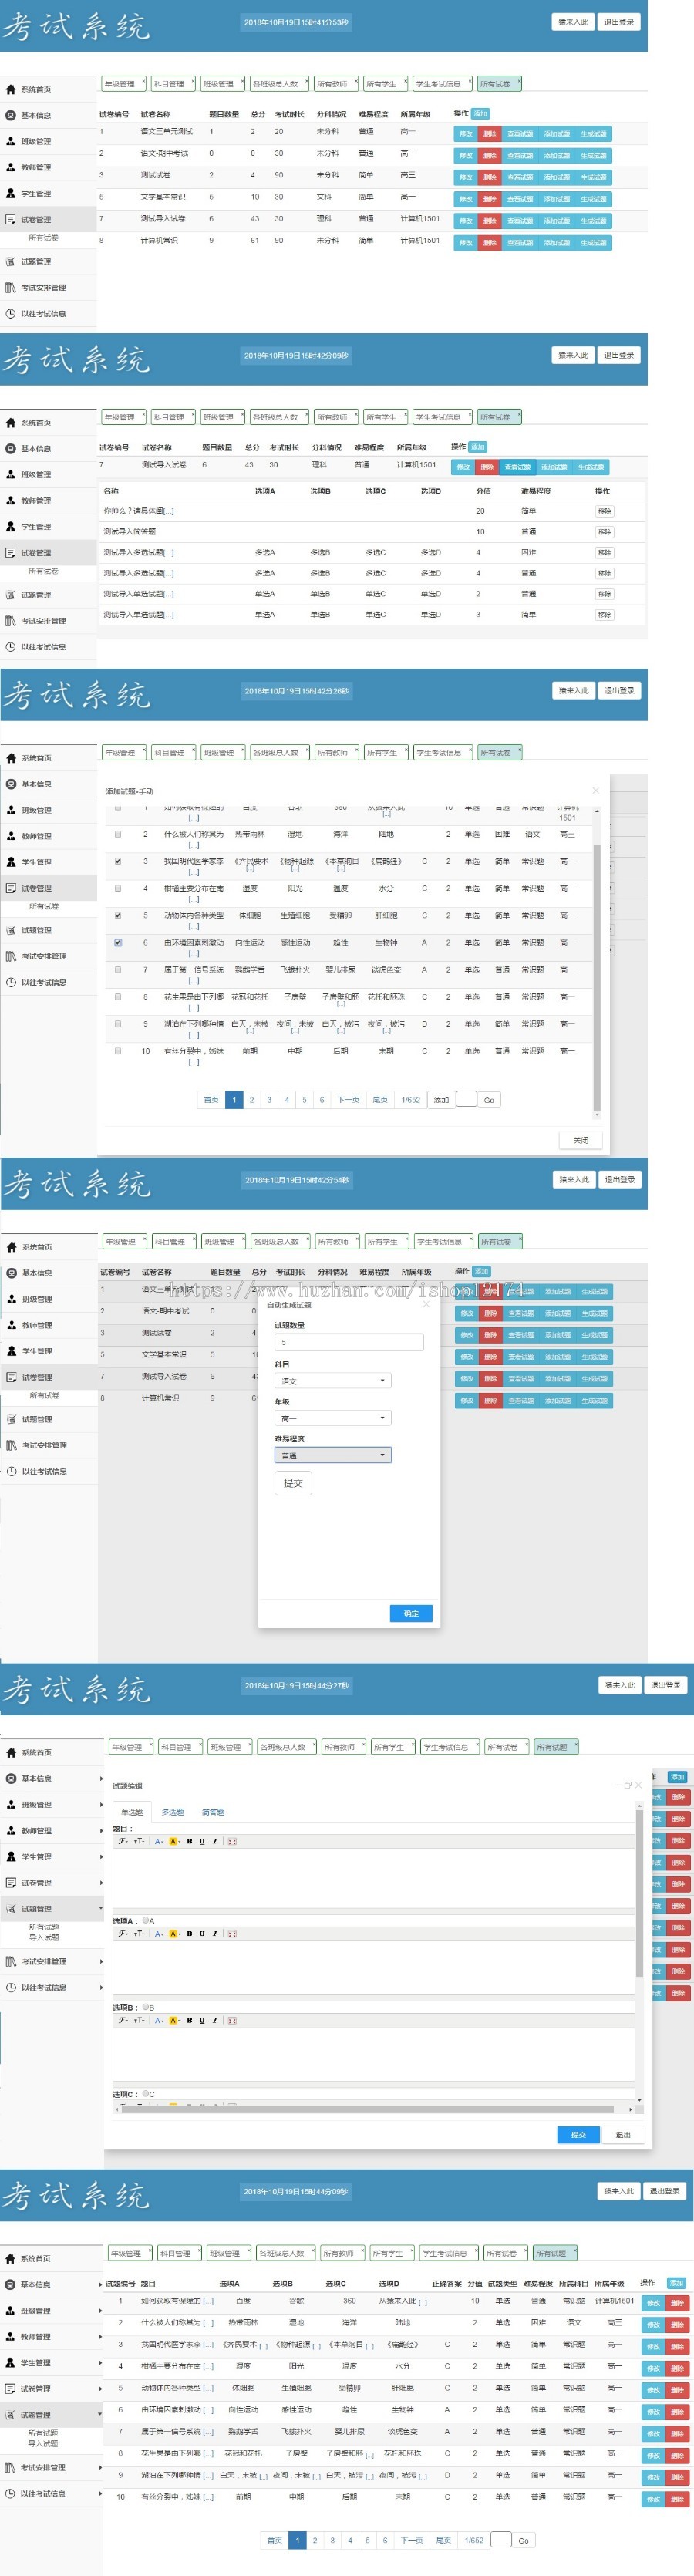The width and height of the screenshot is (694, 2576).
Task: Expand 学生管理 arrow on the 试题编辑 page sidebar
Action: click(x=101, y=1857)
